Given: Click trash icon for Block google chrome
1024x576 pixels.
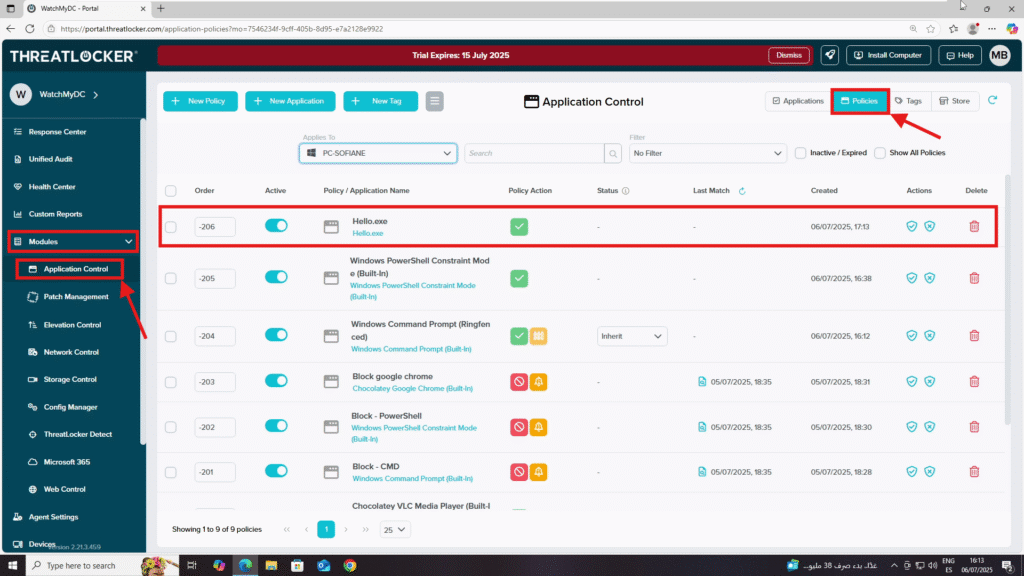Looking at the screenshot, I should (974, 381).
